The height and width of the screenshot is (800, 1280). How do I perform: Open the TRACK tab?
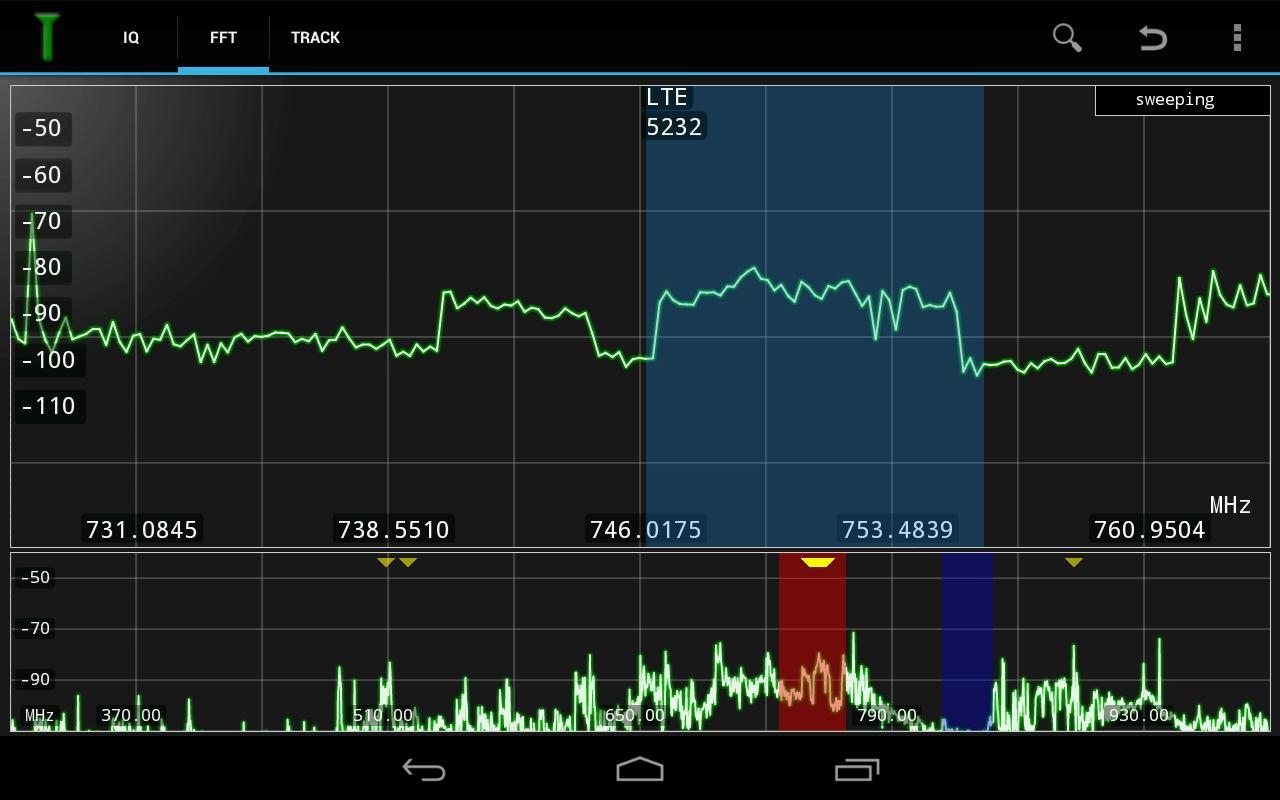click(315, 38)
